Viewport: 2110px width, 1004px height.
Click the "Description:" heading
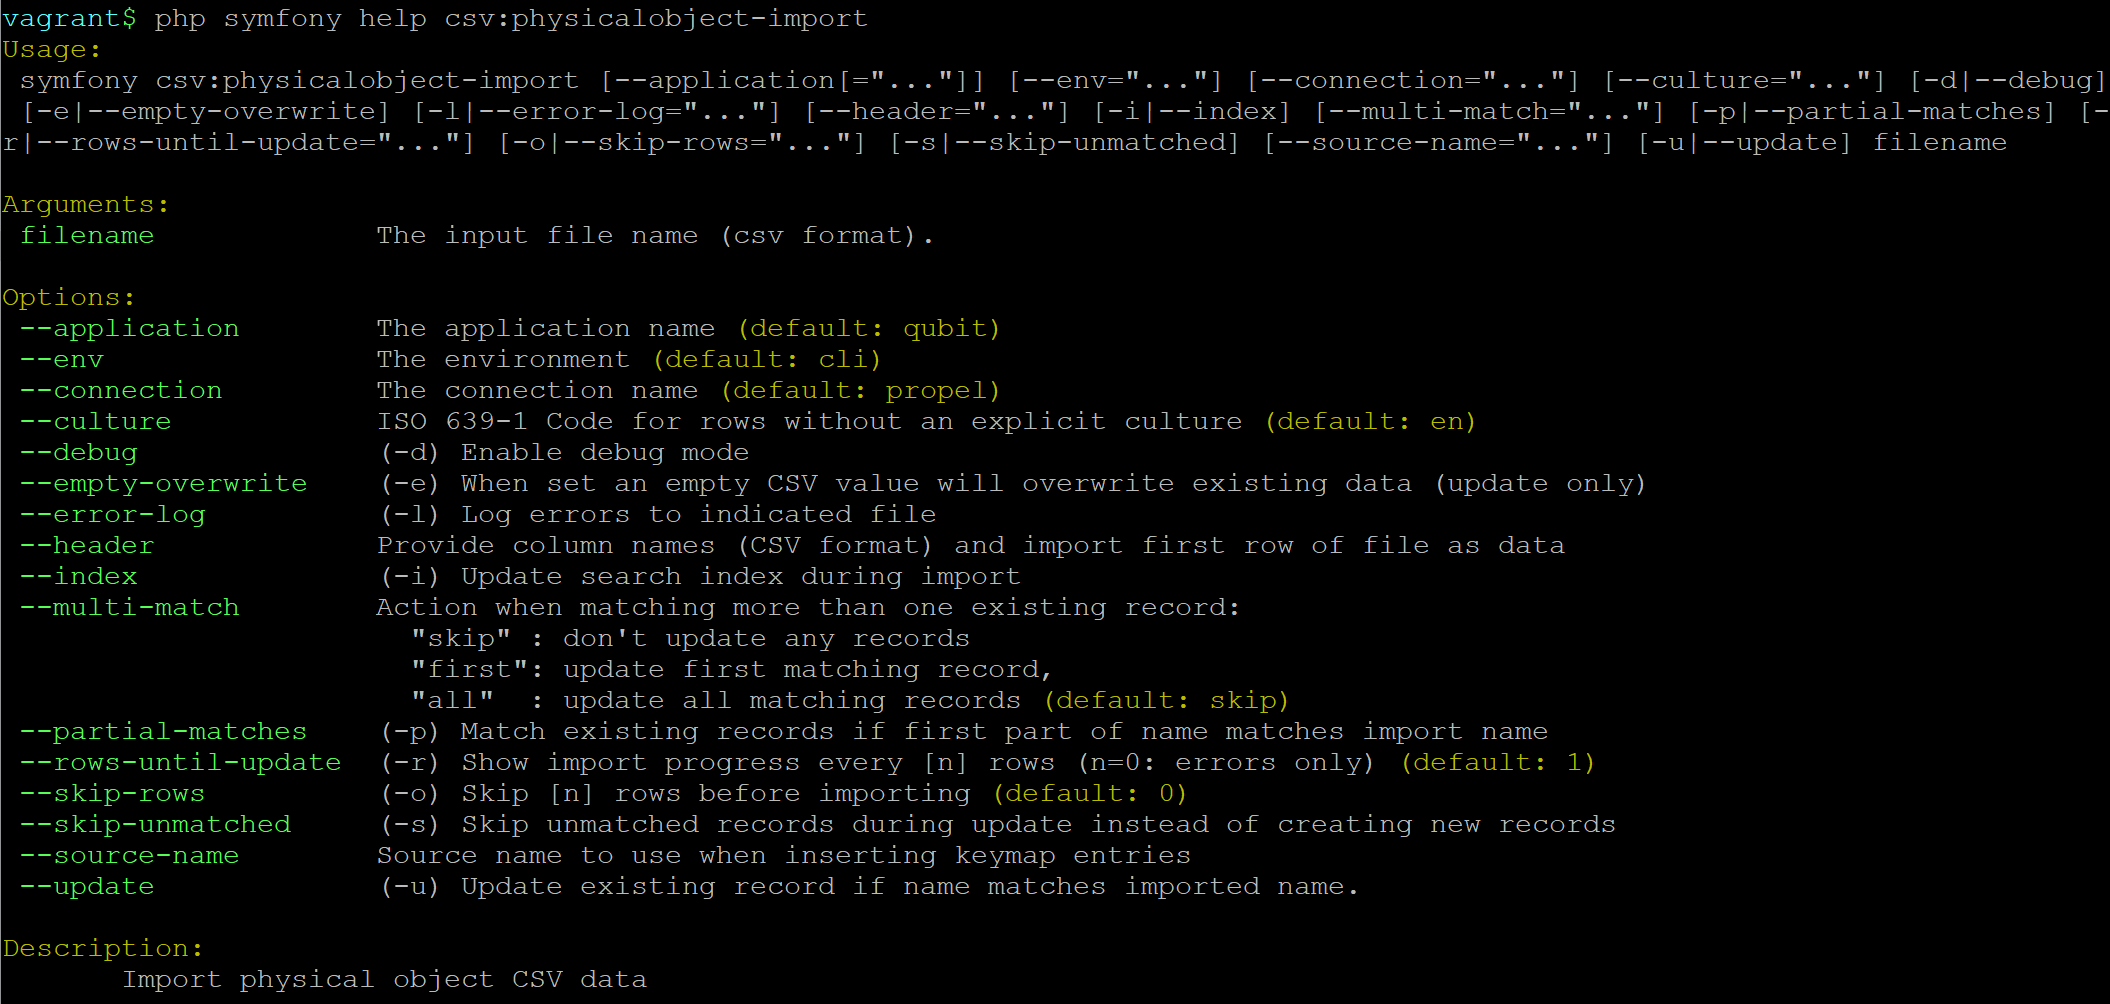[x=103, y=949]
